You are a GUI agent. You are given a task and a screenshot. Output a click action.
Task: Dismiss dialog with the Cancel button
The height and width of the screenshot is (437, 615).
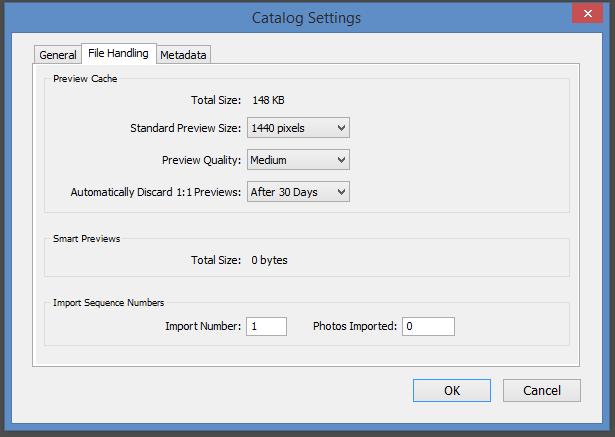point(542,390)
